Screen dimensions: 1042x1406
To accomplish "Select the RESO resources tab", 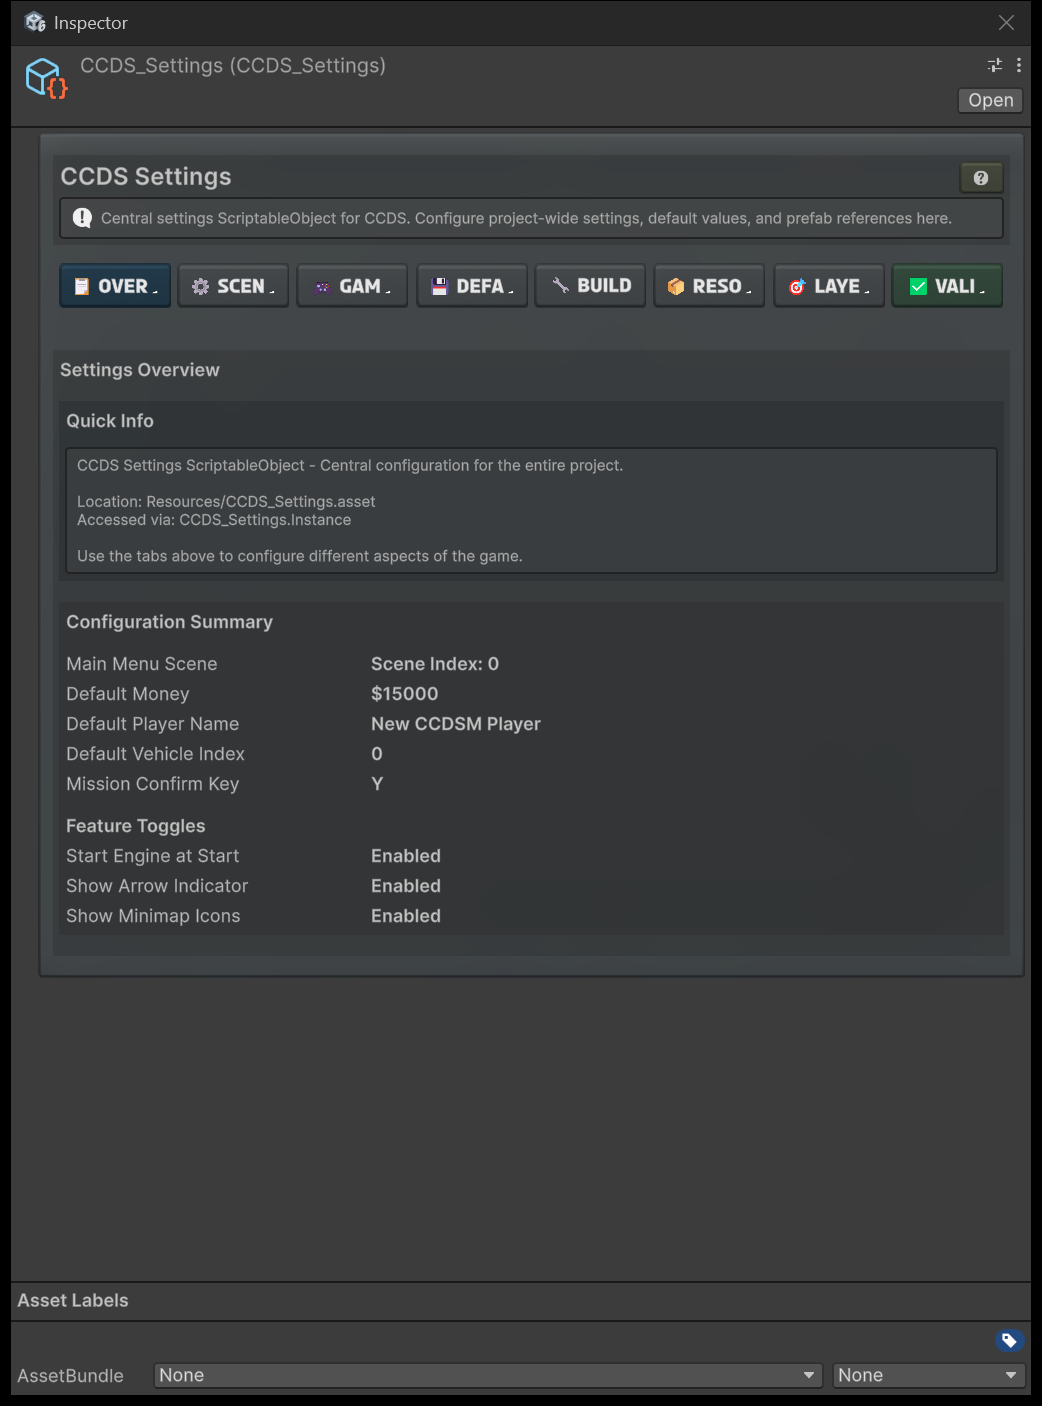I will pyautogui.click(x=710, y=286).
